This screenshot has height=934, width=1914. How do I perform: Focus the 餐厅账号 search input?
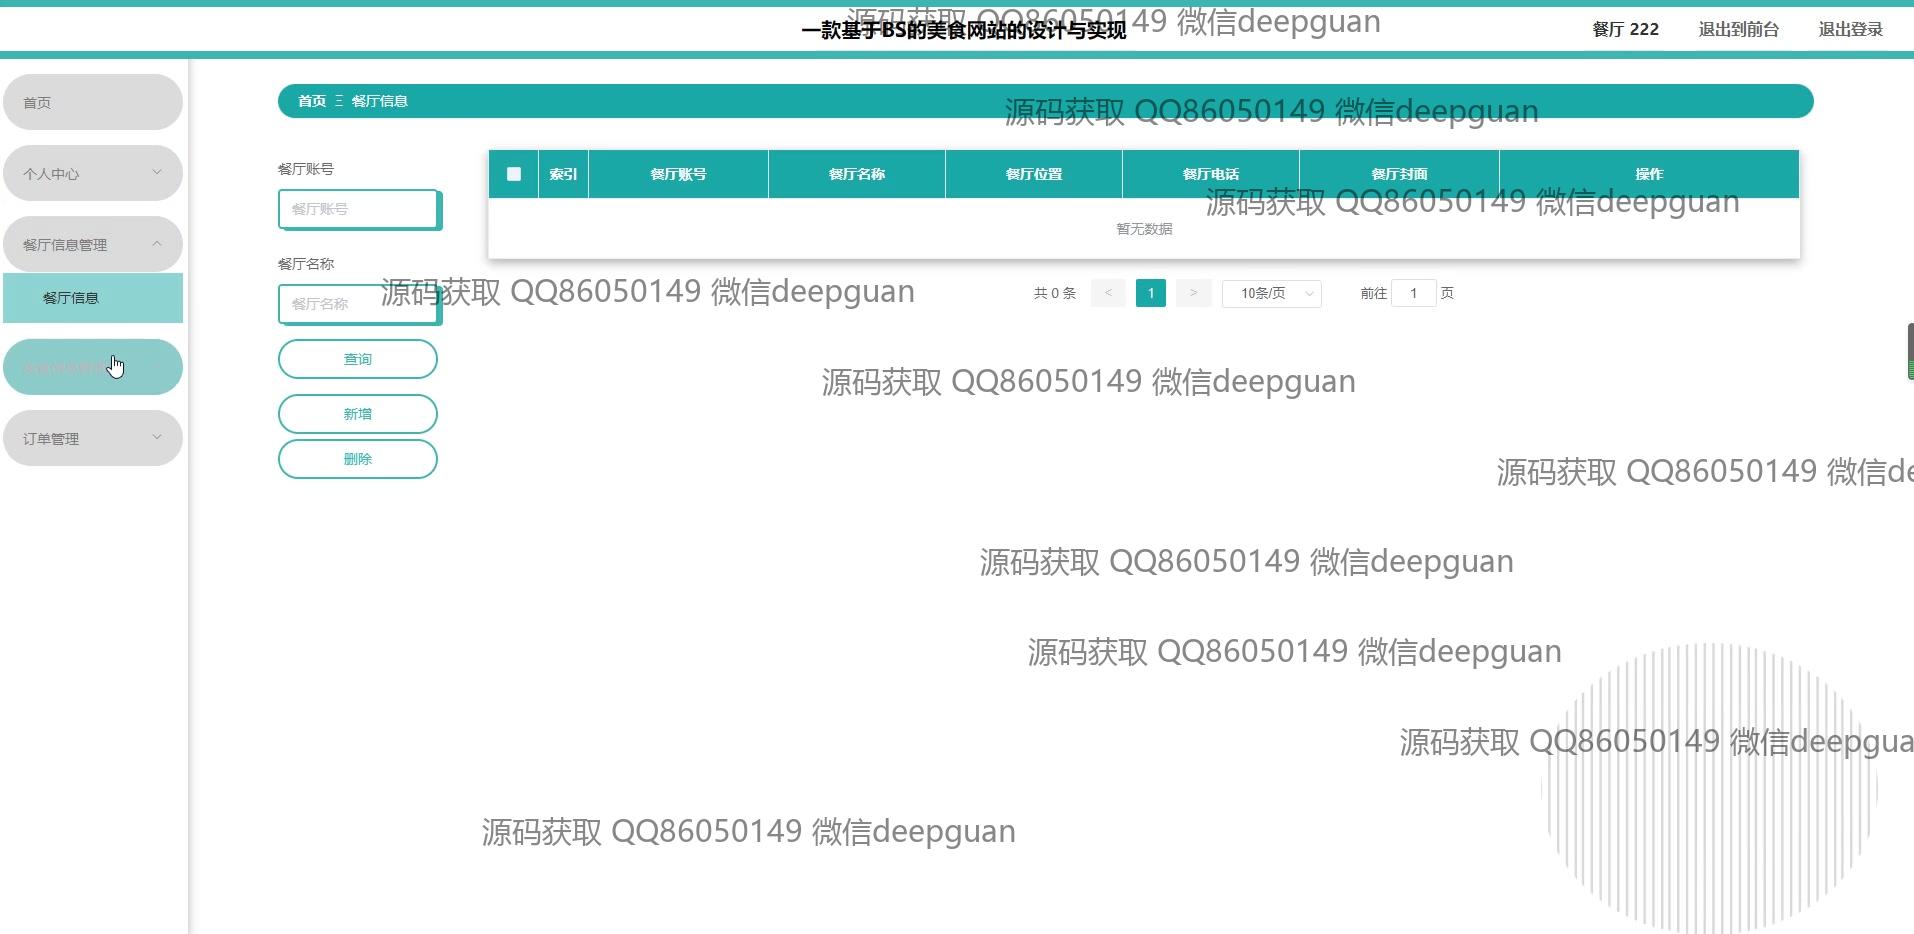(359, 209)
